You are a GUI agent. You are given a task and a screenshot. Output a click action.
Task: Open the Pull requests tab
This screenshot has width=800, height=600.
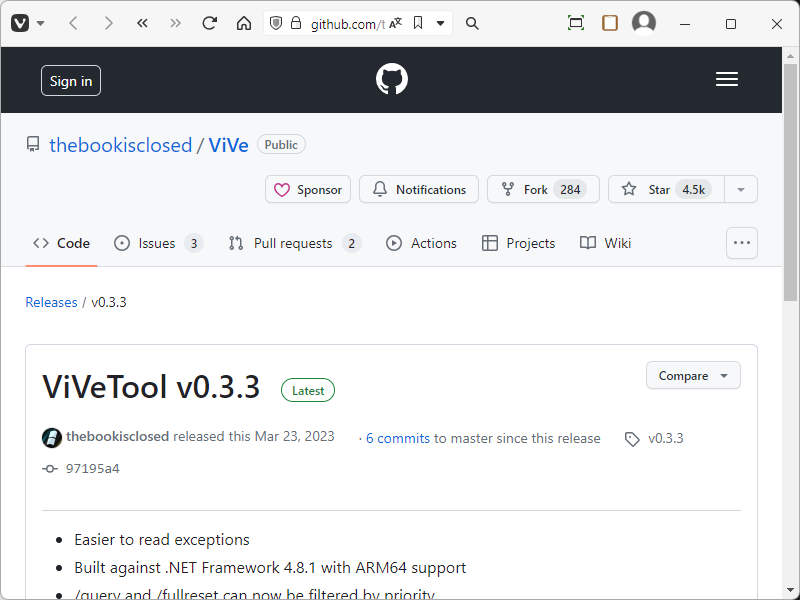click(x=295, y=243)
